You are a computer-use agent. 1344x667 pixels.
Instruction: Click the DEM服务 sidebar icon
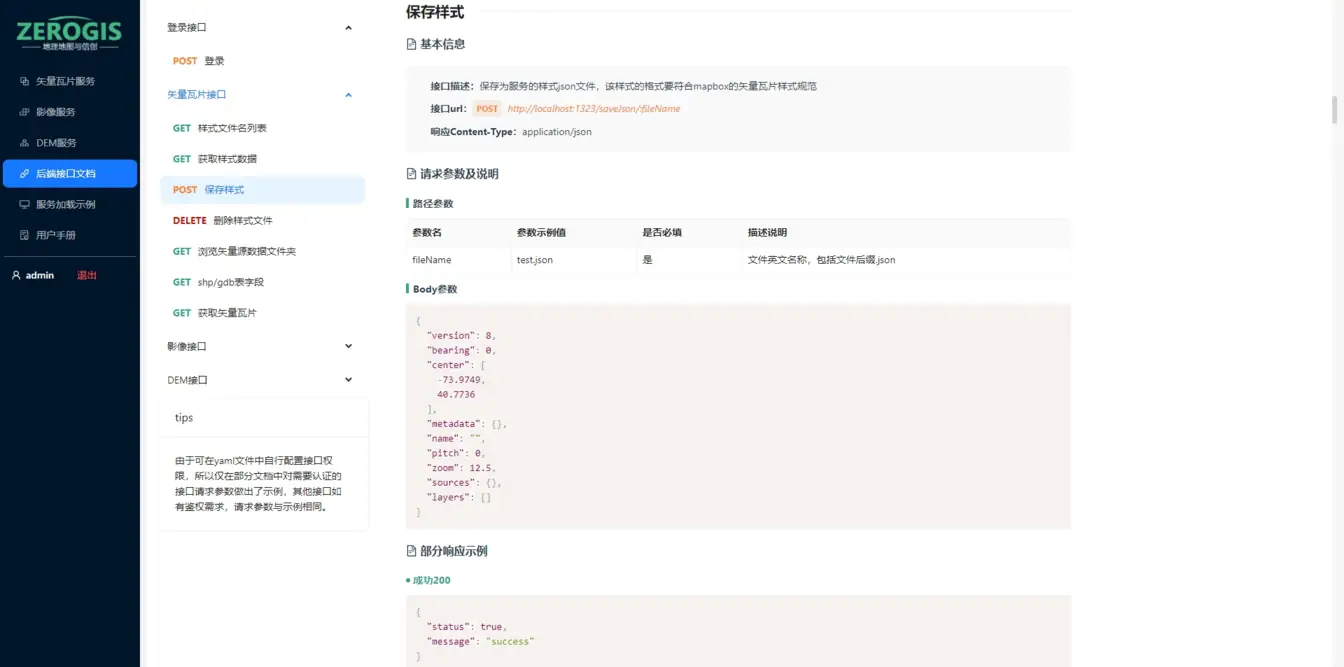point(25,143)
